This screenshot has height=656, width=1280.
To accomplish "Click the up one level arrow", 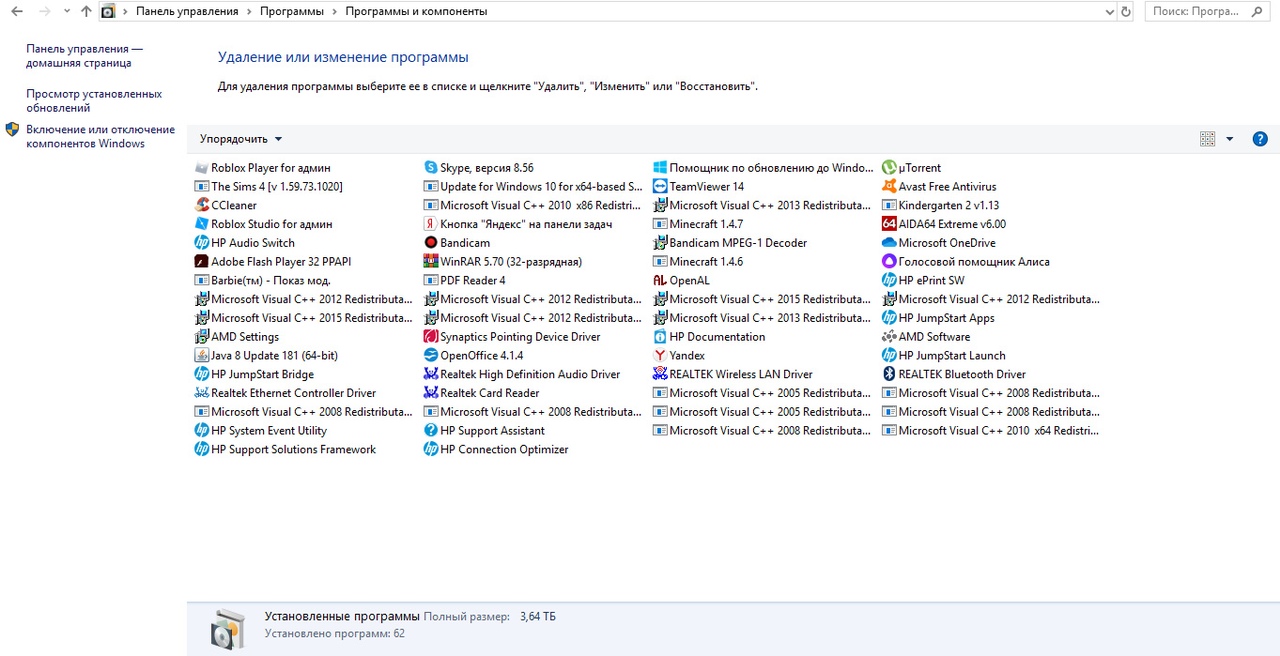I will coord(86,12).
